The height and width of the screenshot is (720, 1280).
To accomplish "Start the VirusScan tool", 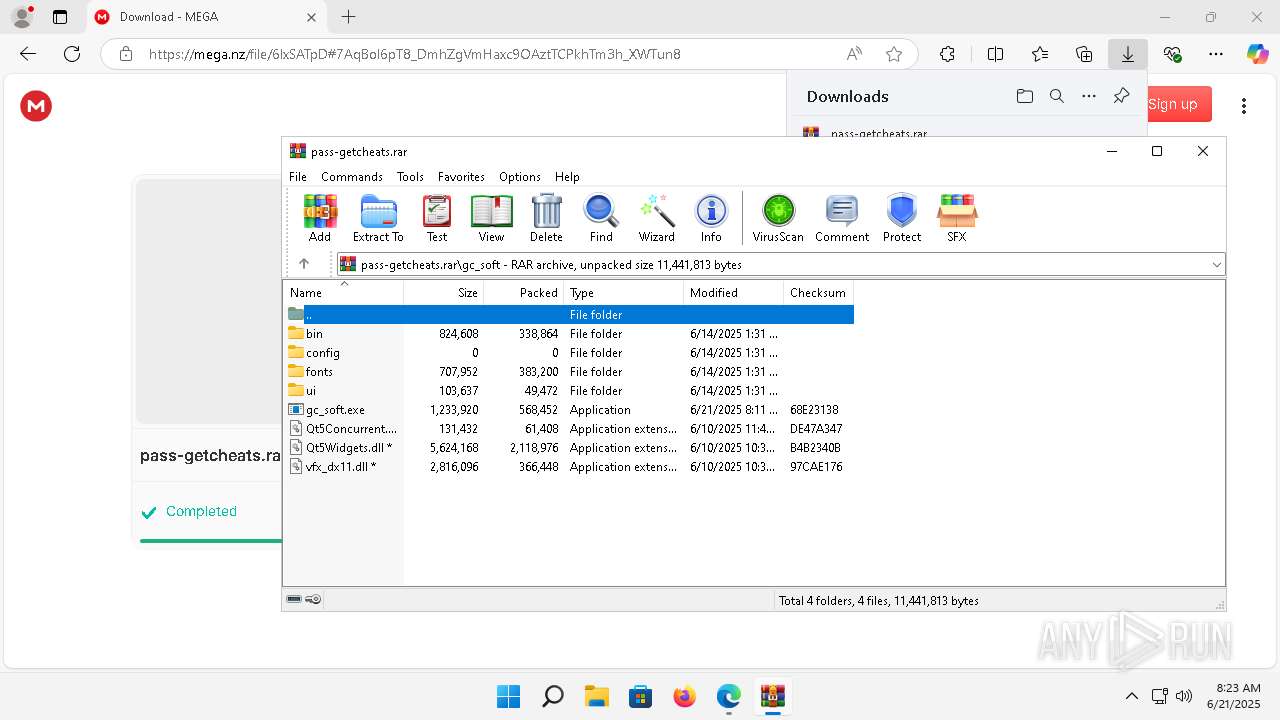I will (778, 218).
